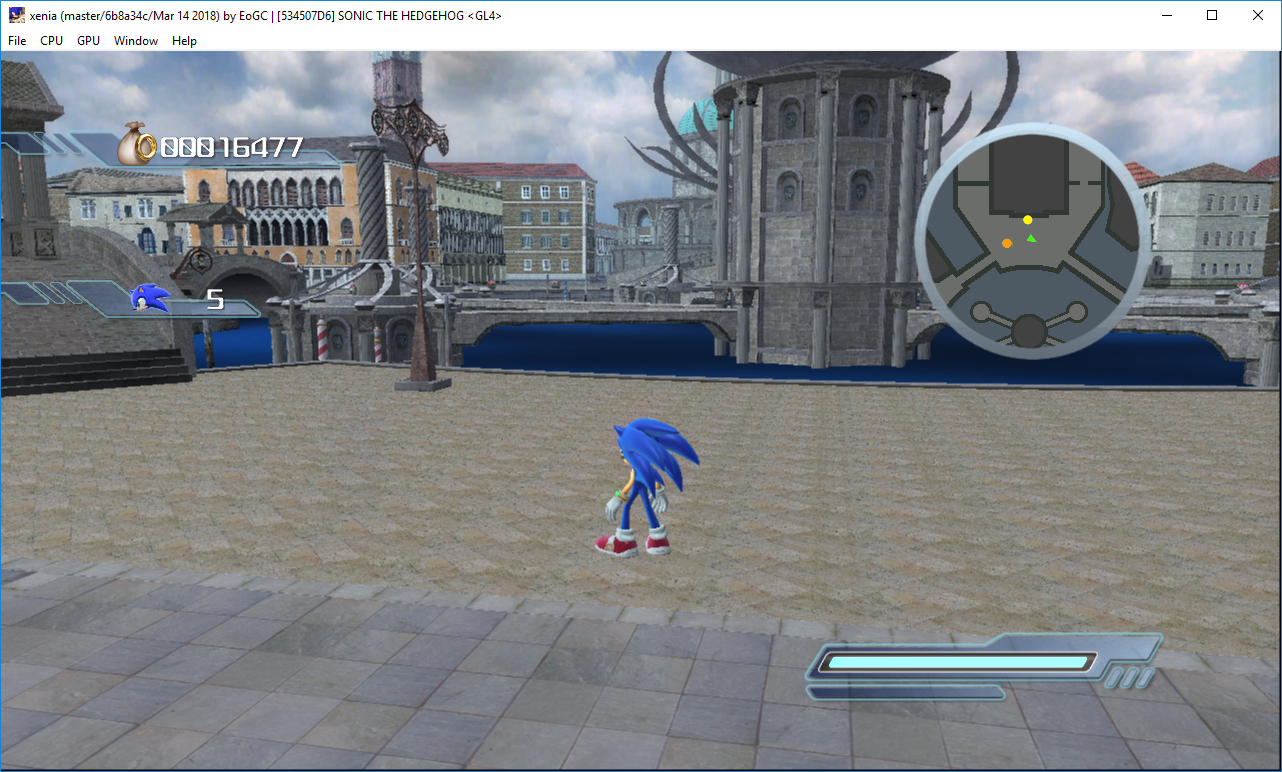Viewport: 1282px width, 772px height.
Task: Open the GPU menu
Action: [x=88, y=41]
